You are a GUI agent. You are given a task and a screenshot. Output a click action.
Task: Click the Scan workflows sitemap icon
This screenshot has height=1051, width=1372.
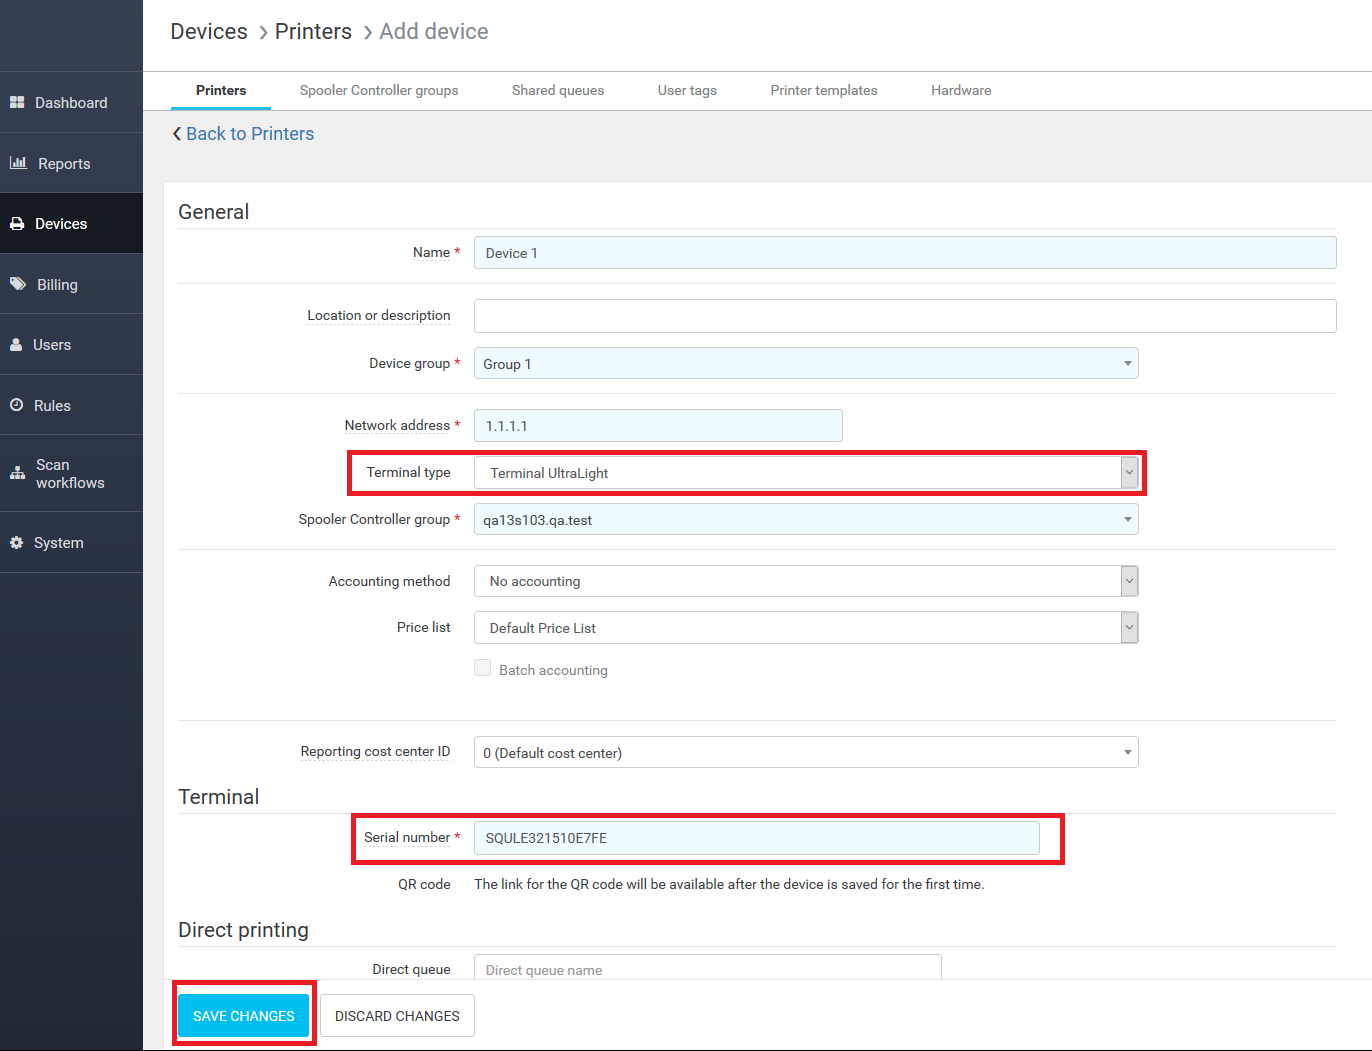(17, 473)
